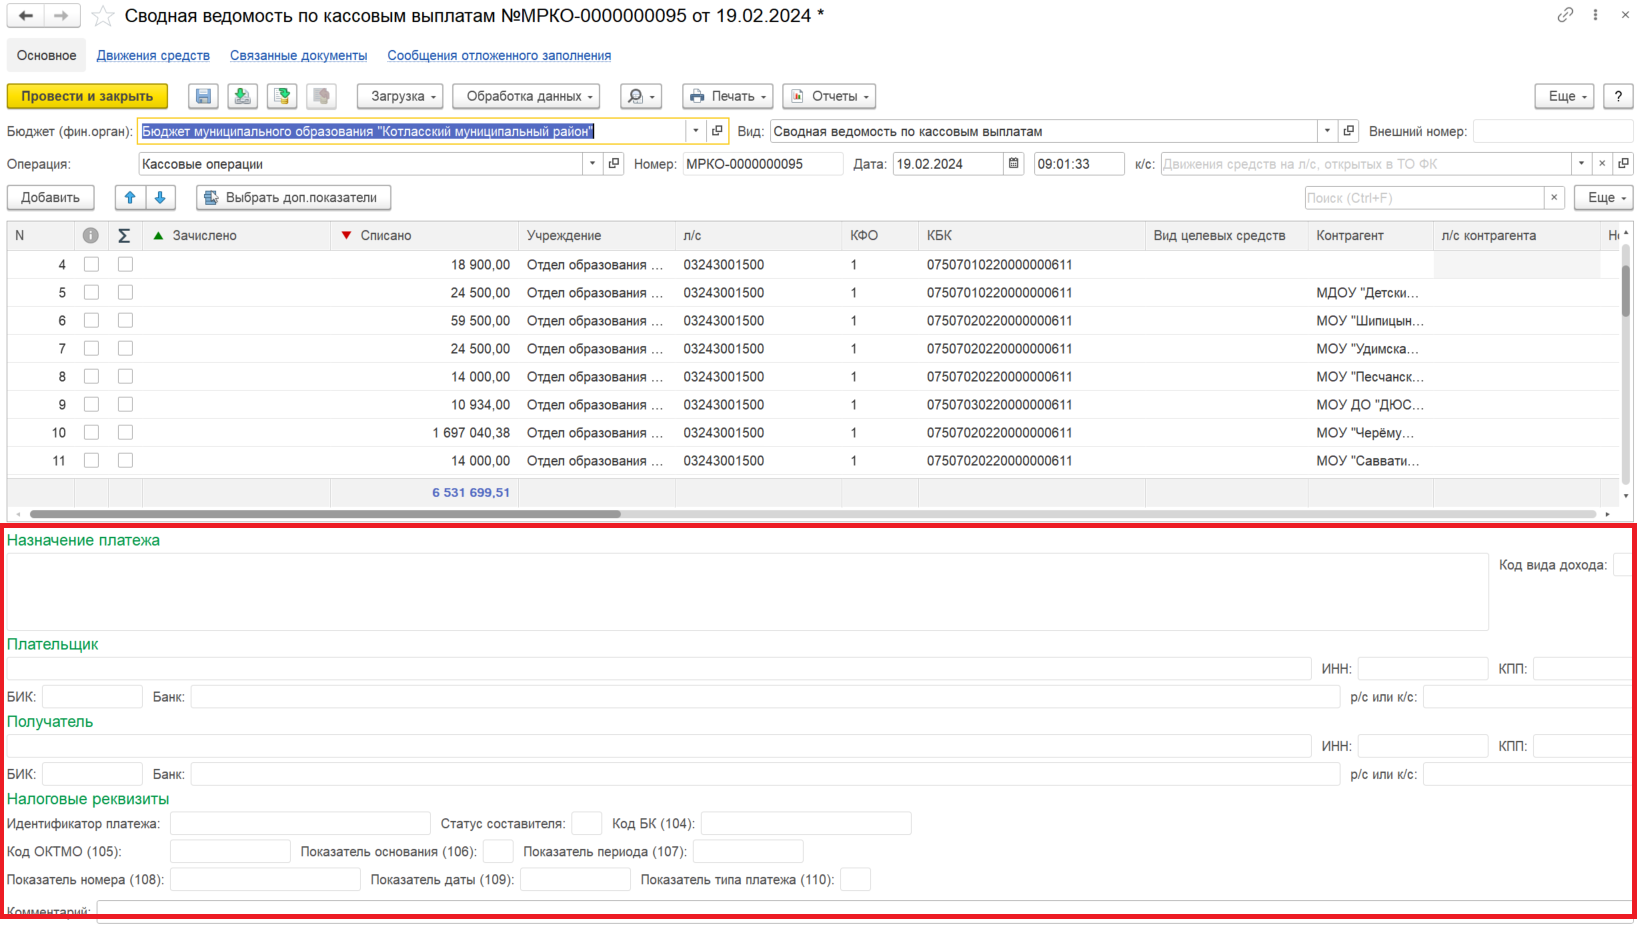Go back with the left arrow navigation icon
This screenshot has height=931, width=1642.
click(26, 16)
